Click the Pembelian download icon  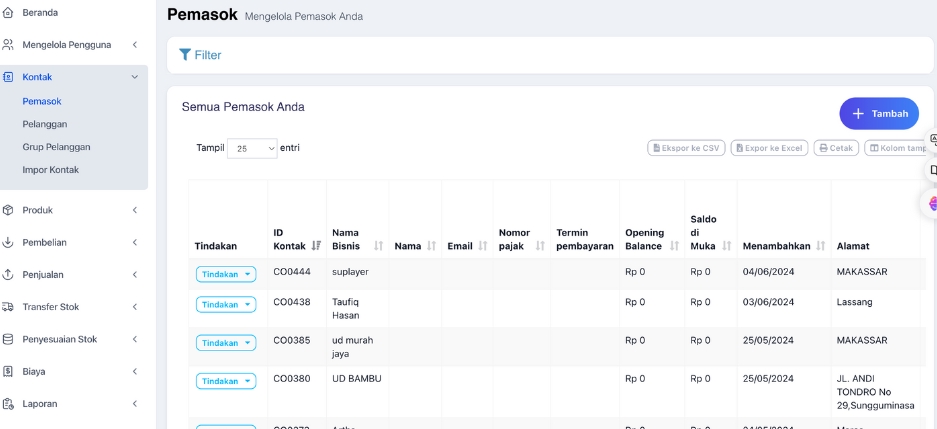[9, 242]
